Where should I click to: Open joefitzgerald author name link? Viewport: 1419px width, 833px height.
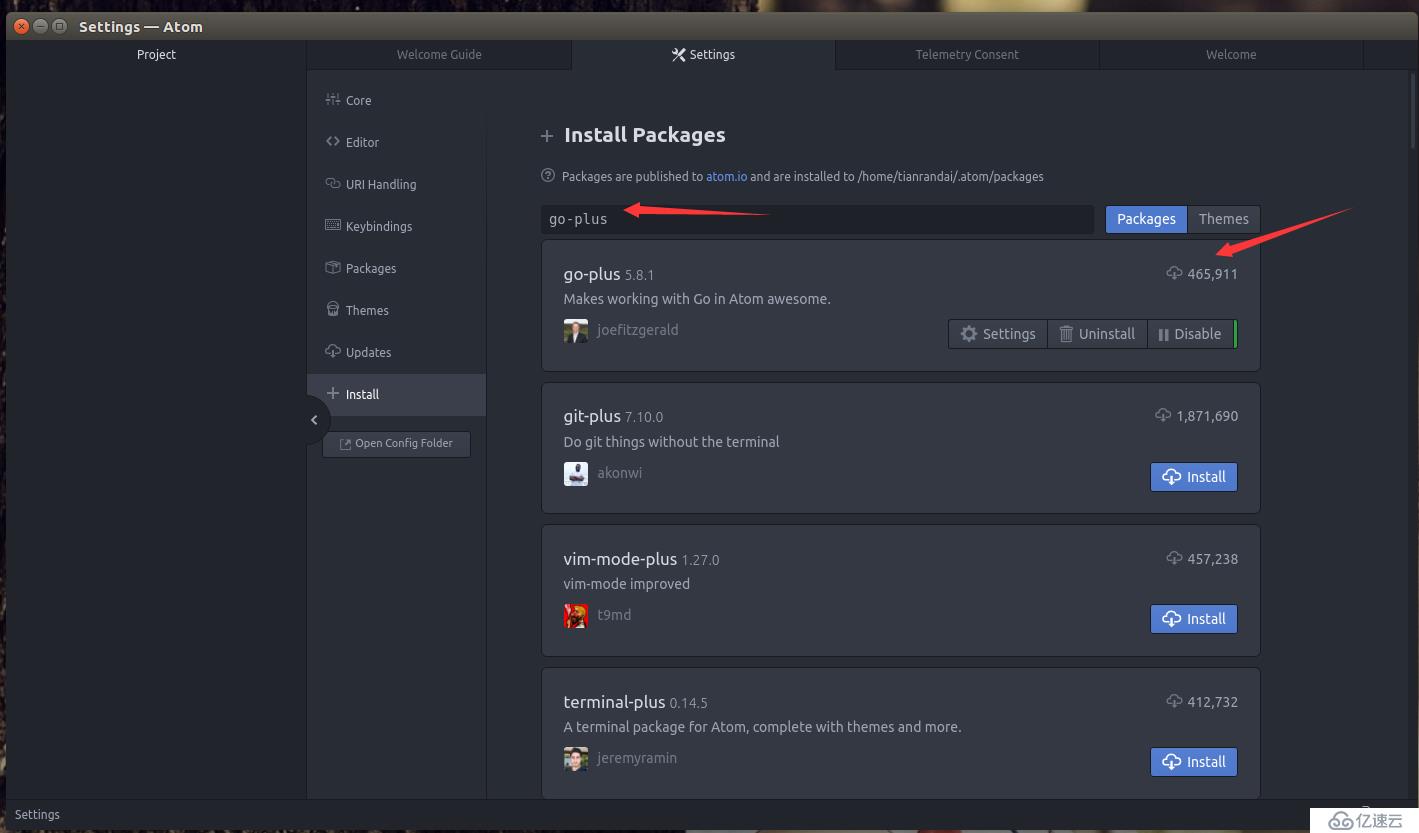[x=638, y=330]
